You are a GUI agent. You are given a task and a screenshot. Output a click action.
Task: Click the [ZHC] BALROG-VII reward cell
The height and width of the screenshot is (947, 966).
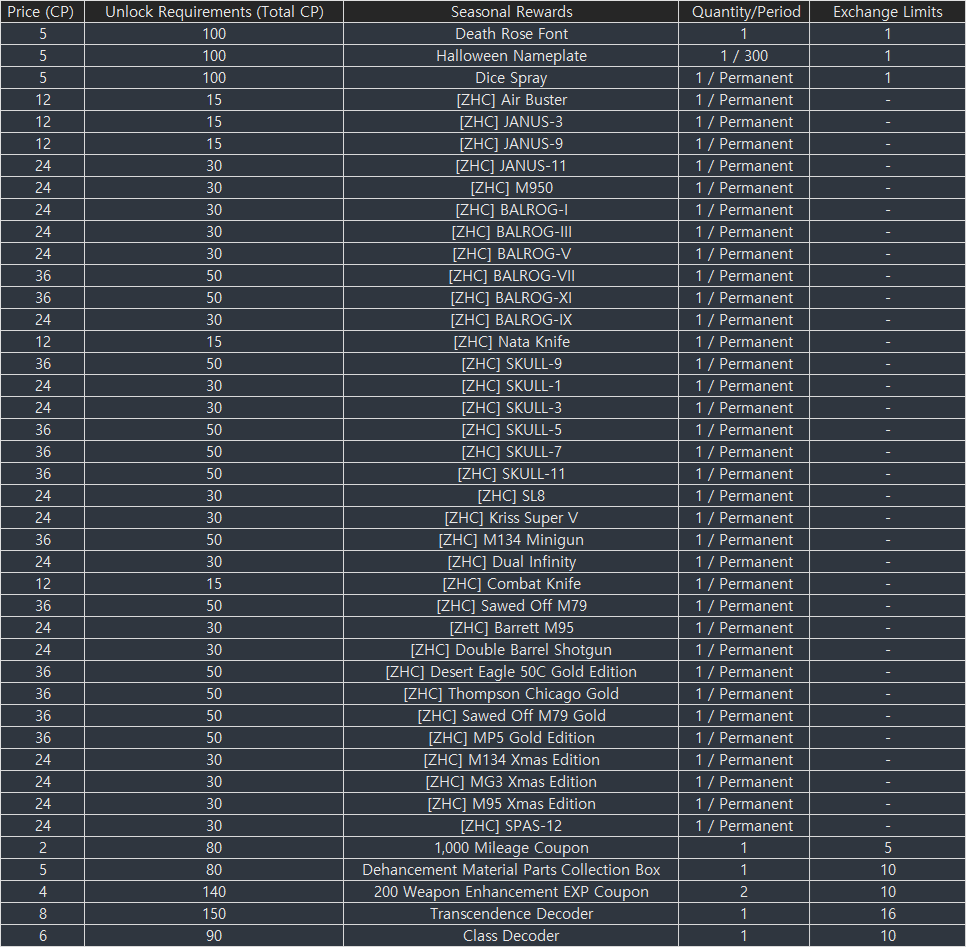(x=511, y=276)
